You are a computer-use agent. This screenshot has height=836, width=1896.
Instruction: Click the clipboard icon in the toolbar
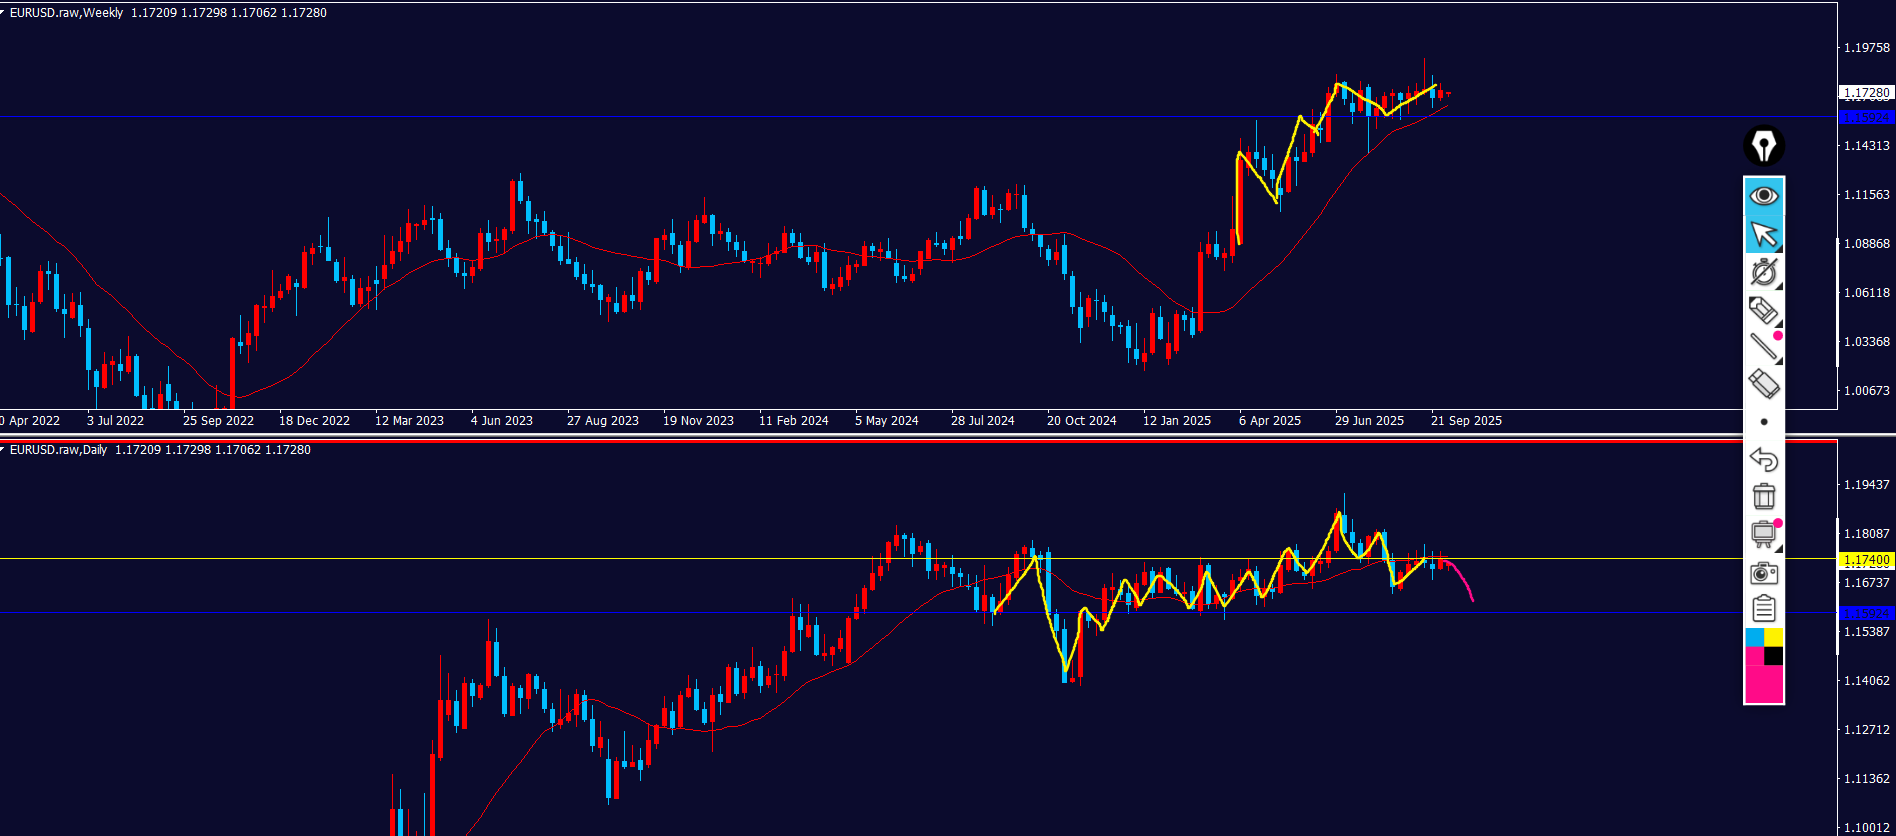coord(1764,608)
